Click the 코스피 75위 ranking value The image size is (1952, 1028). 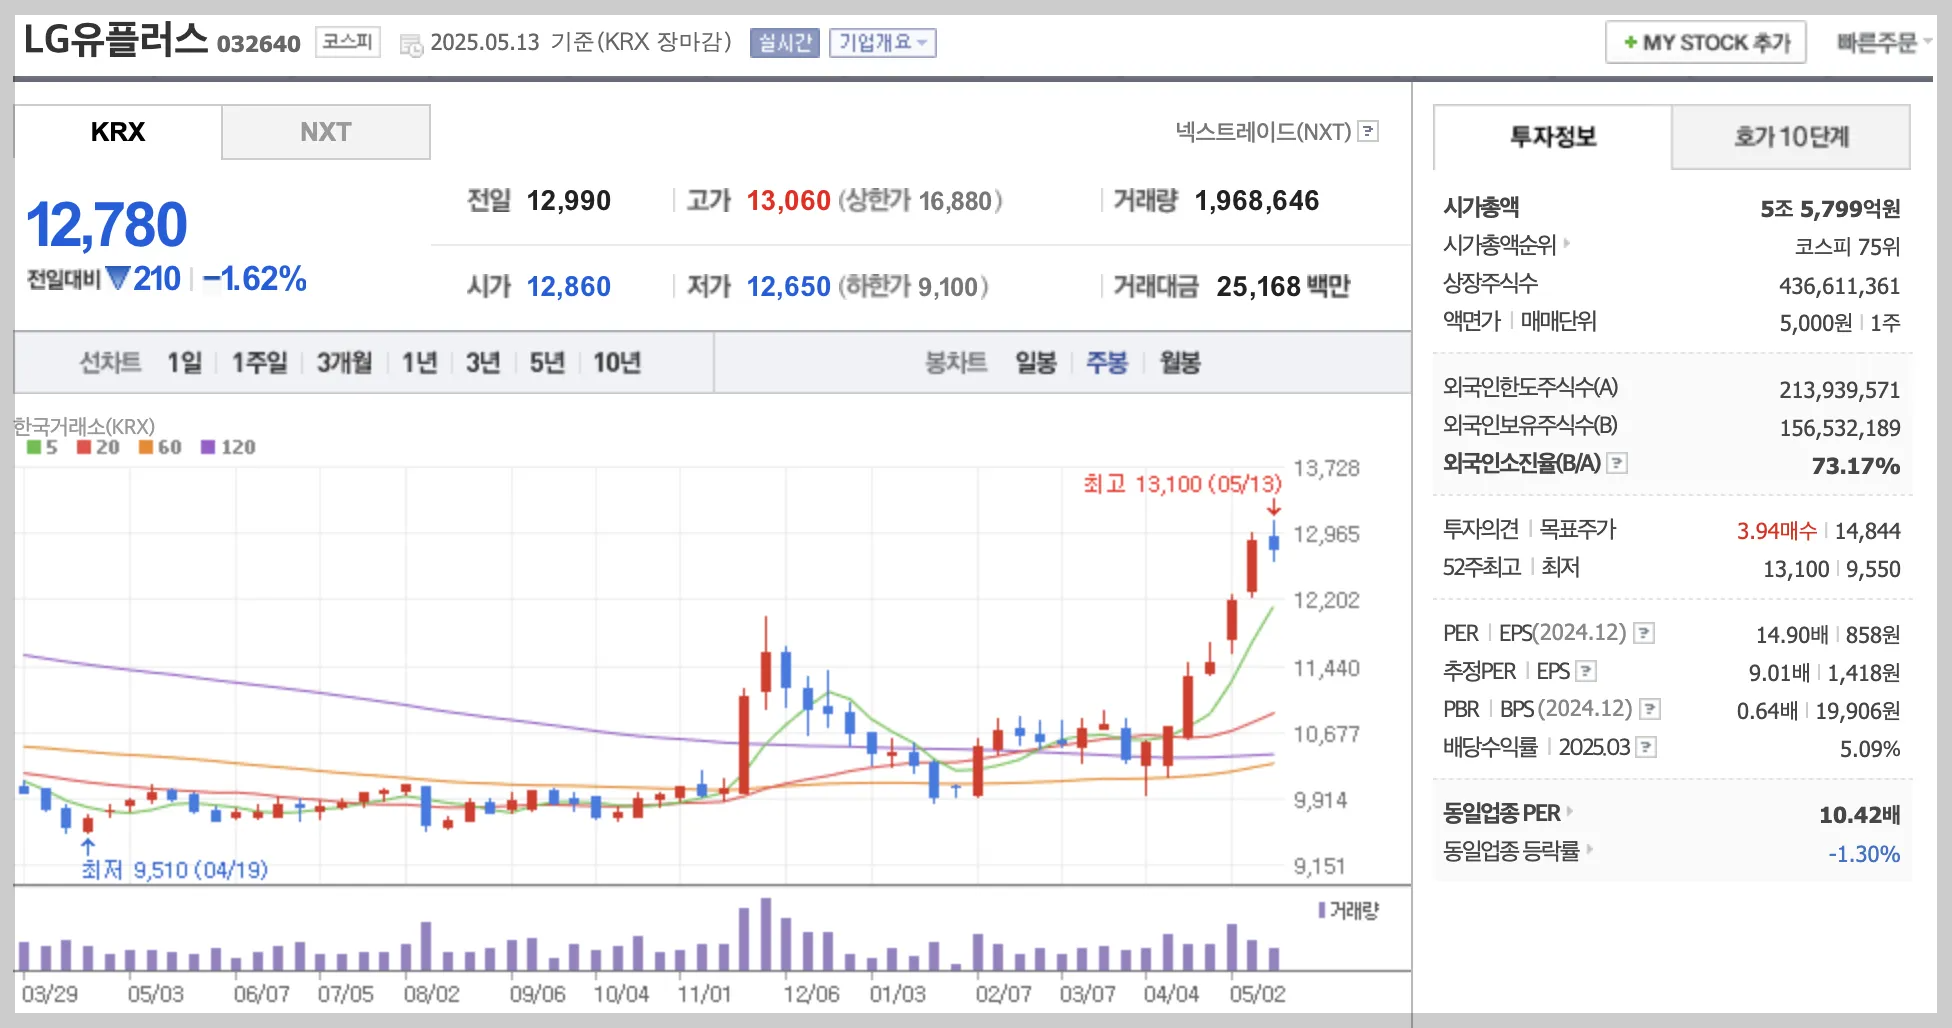[1847, 246]
